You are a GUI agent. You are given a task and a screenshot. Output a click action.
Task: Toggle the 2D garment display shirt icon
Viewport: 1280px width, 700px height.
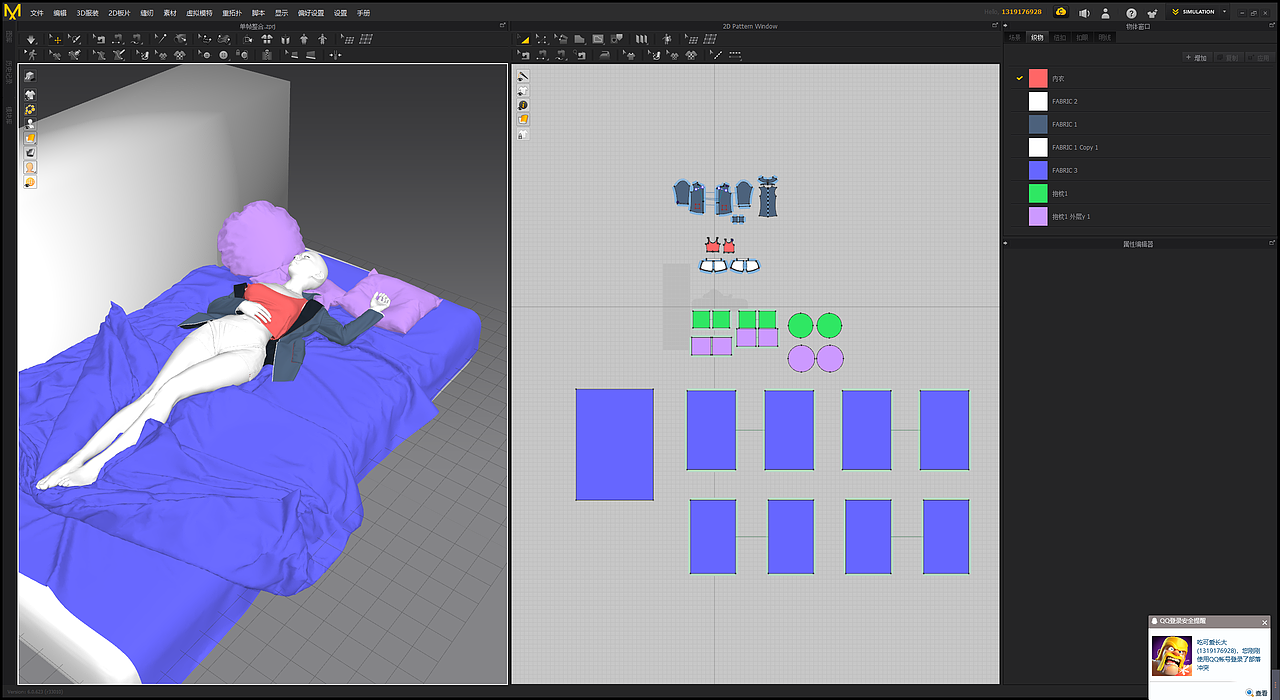523,91
